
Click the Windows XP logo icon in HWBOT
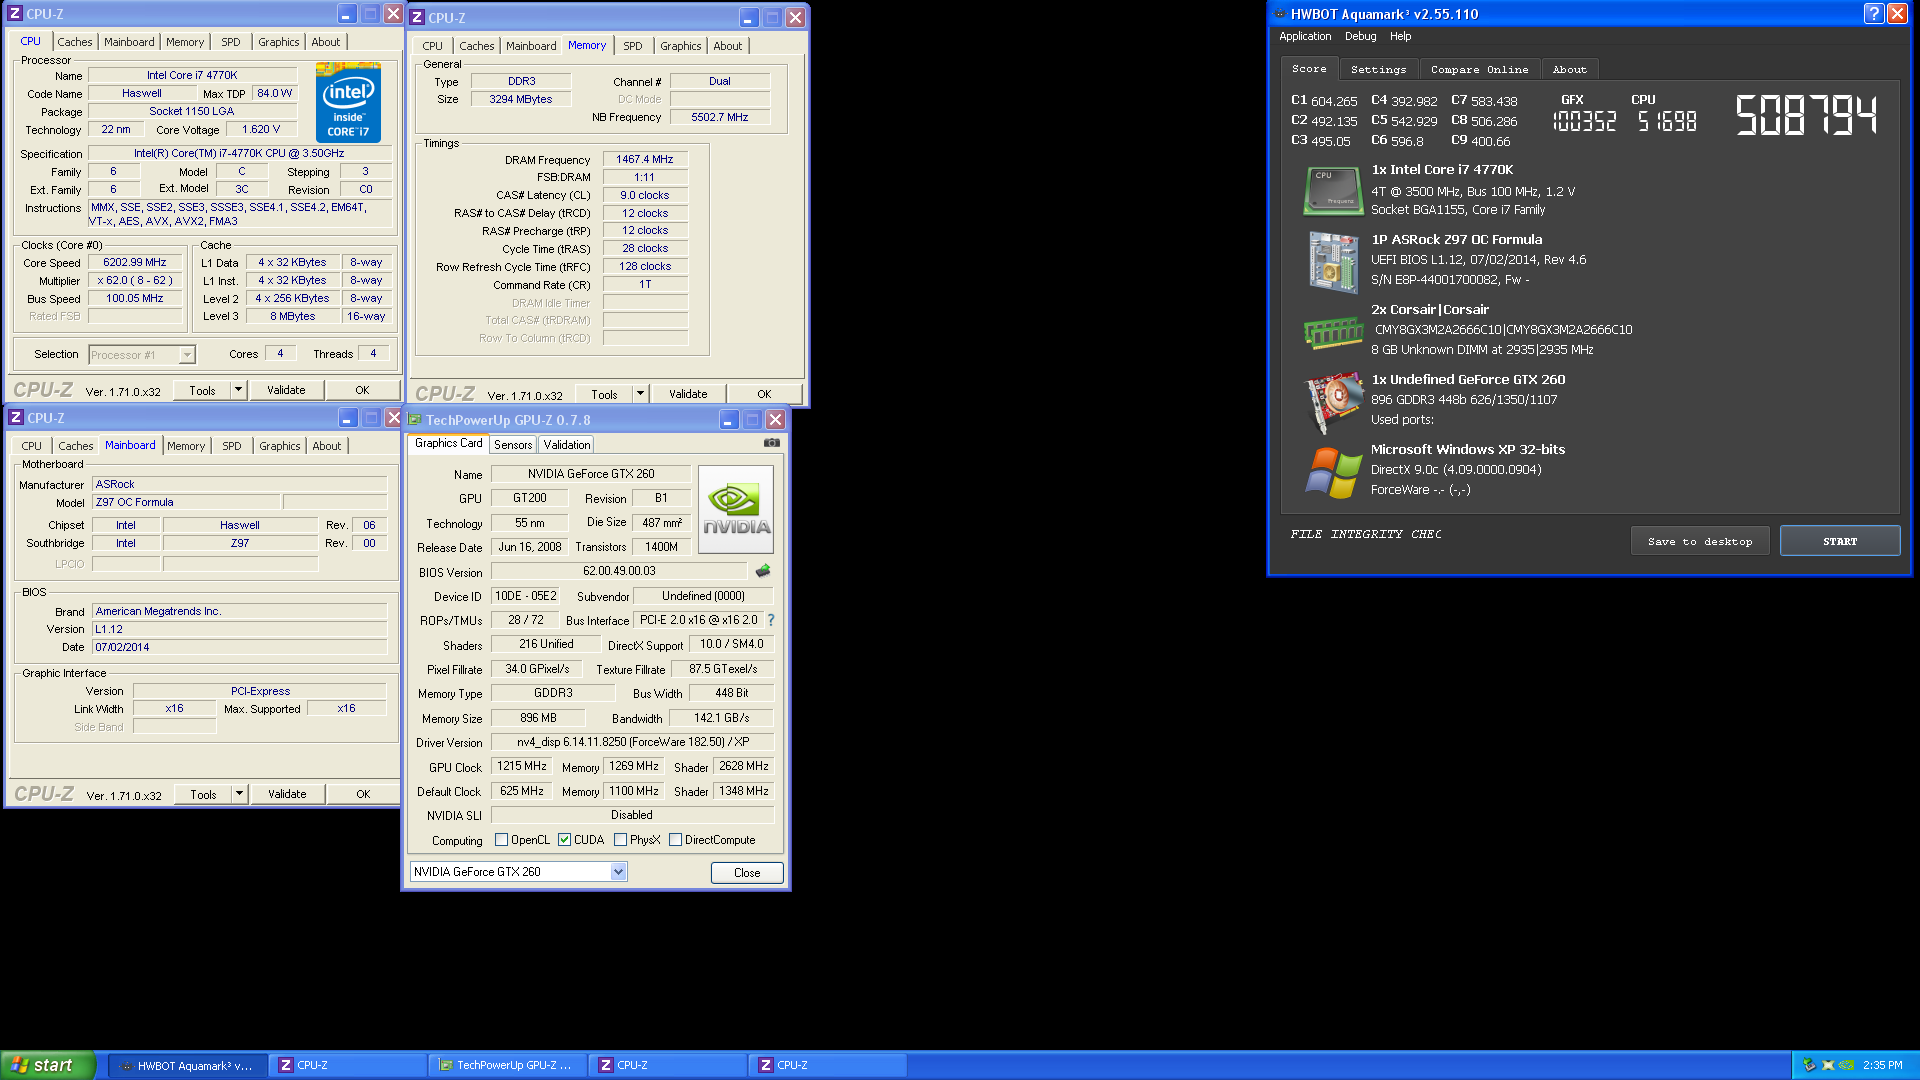(x=1333, y=472)
